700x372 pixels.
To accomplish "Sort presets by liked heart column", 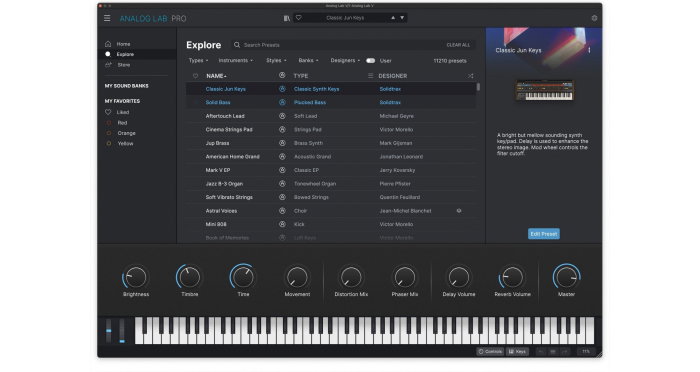I will coord(196,76).
